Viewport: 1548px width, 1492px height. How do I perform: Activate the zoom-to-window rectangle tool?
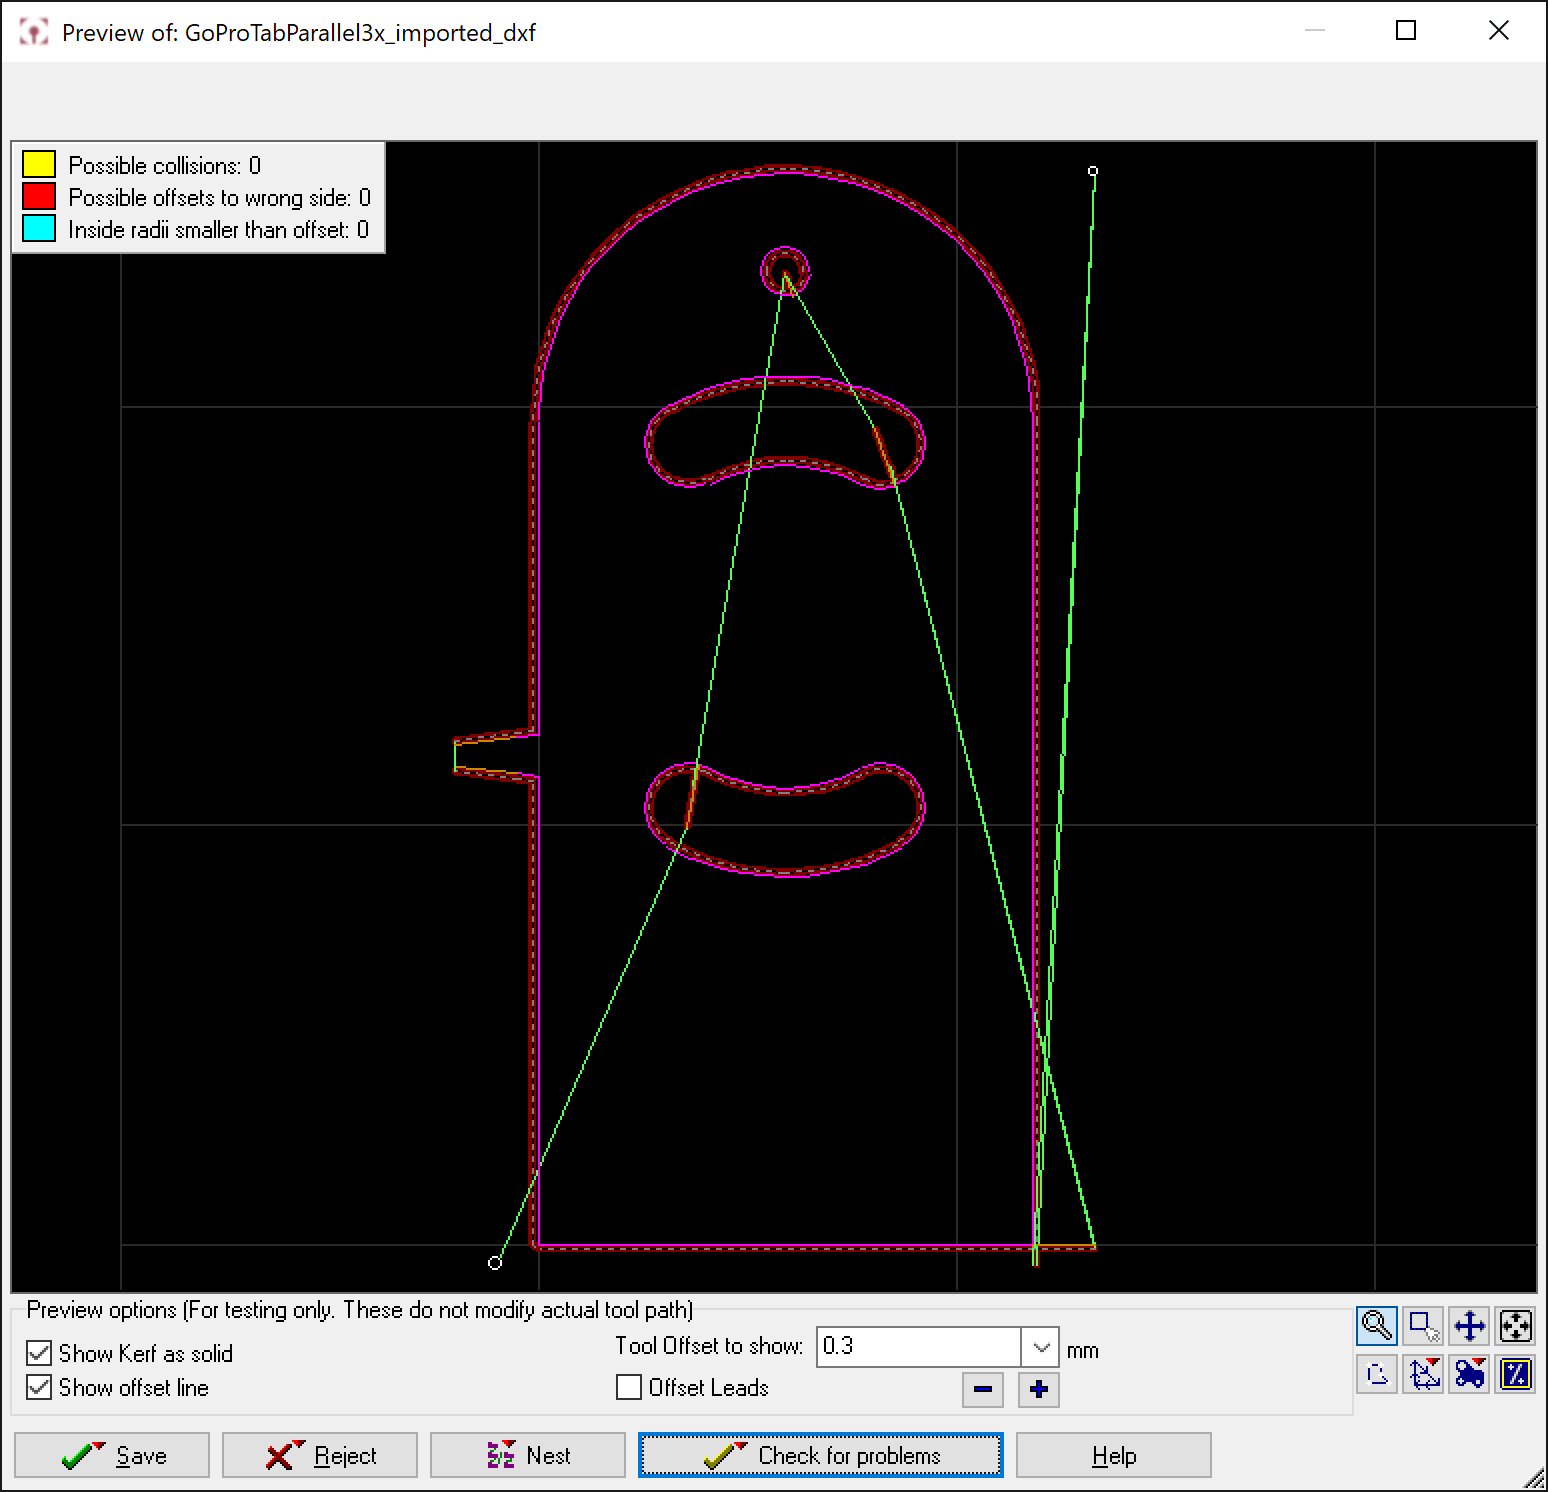[1423, 1326]
